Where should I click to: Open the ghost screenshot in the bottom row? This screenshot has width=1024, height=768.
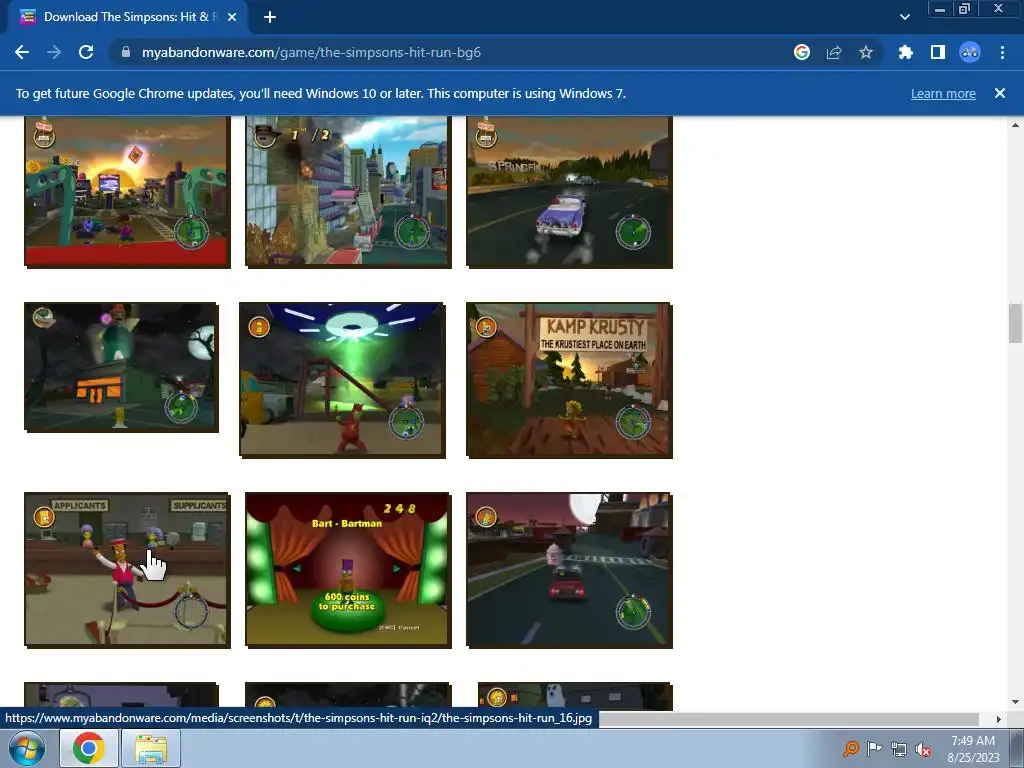(x=575, y=696)
